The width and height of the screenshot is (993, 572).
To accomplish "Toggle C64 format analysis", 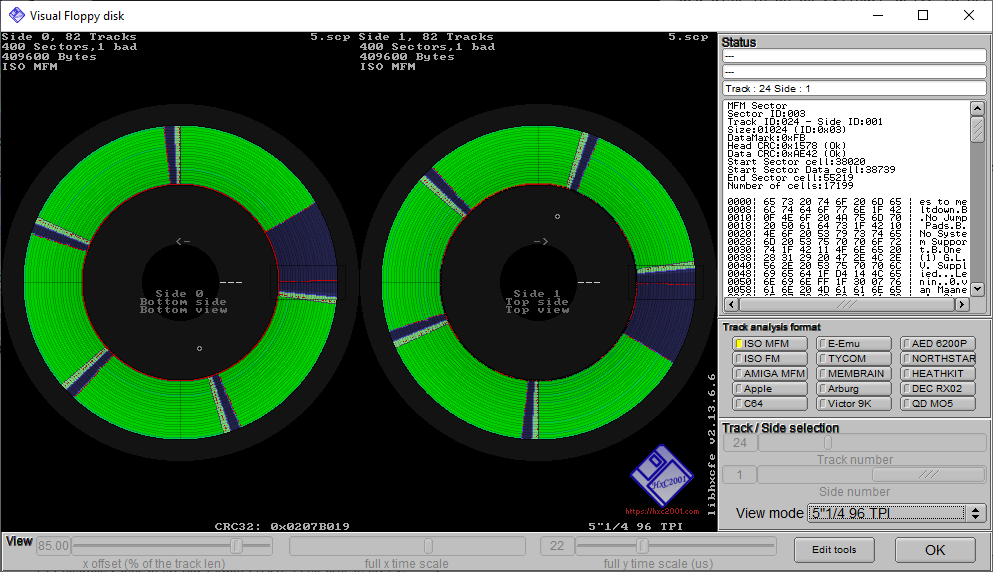I will [769, 404].
